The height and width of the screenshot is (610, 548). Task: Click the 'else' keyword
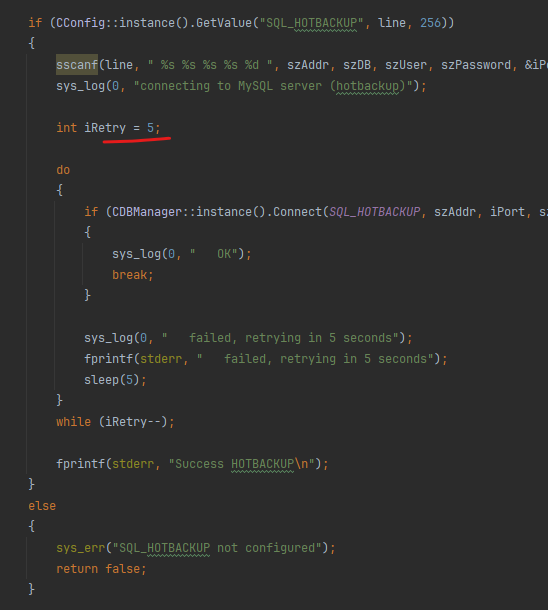pos(42,506)
